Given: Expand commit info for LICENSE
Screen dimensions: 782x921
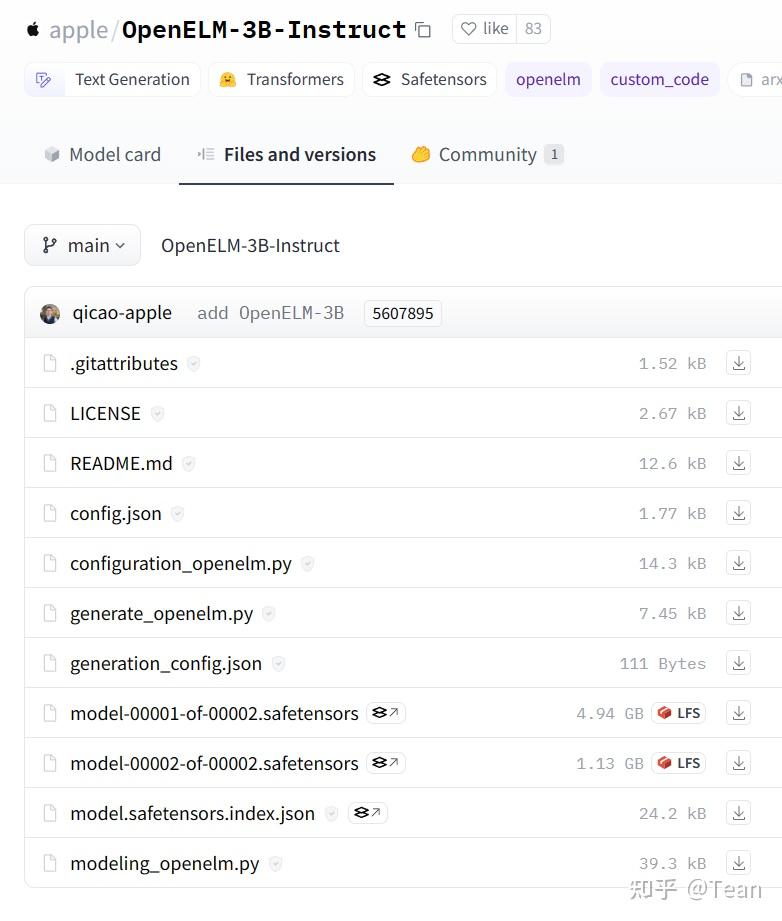Looking at the screenshot, I should (x=157, y=413).
